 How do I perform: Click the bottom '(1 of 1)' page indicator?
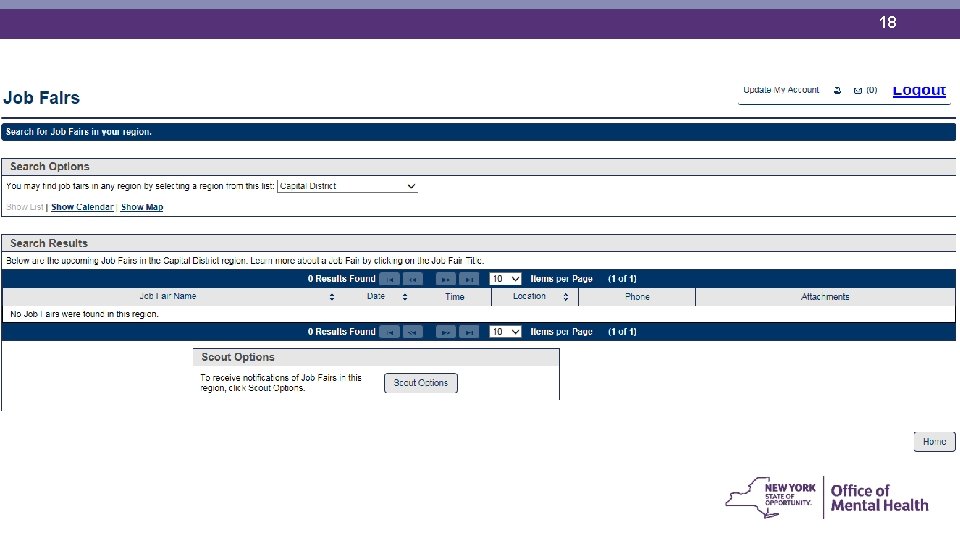(x=622, y=332)
